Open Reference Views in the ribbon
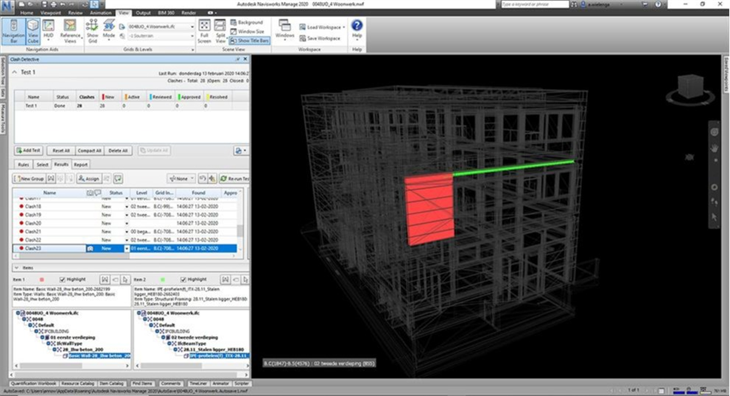The width and height of the screenshot is (730, 396). tap(70, 32)
